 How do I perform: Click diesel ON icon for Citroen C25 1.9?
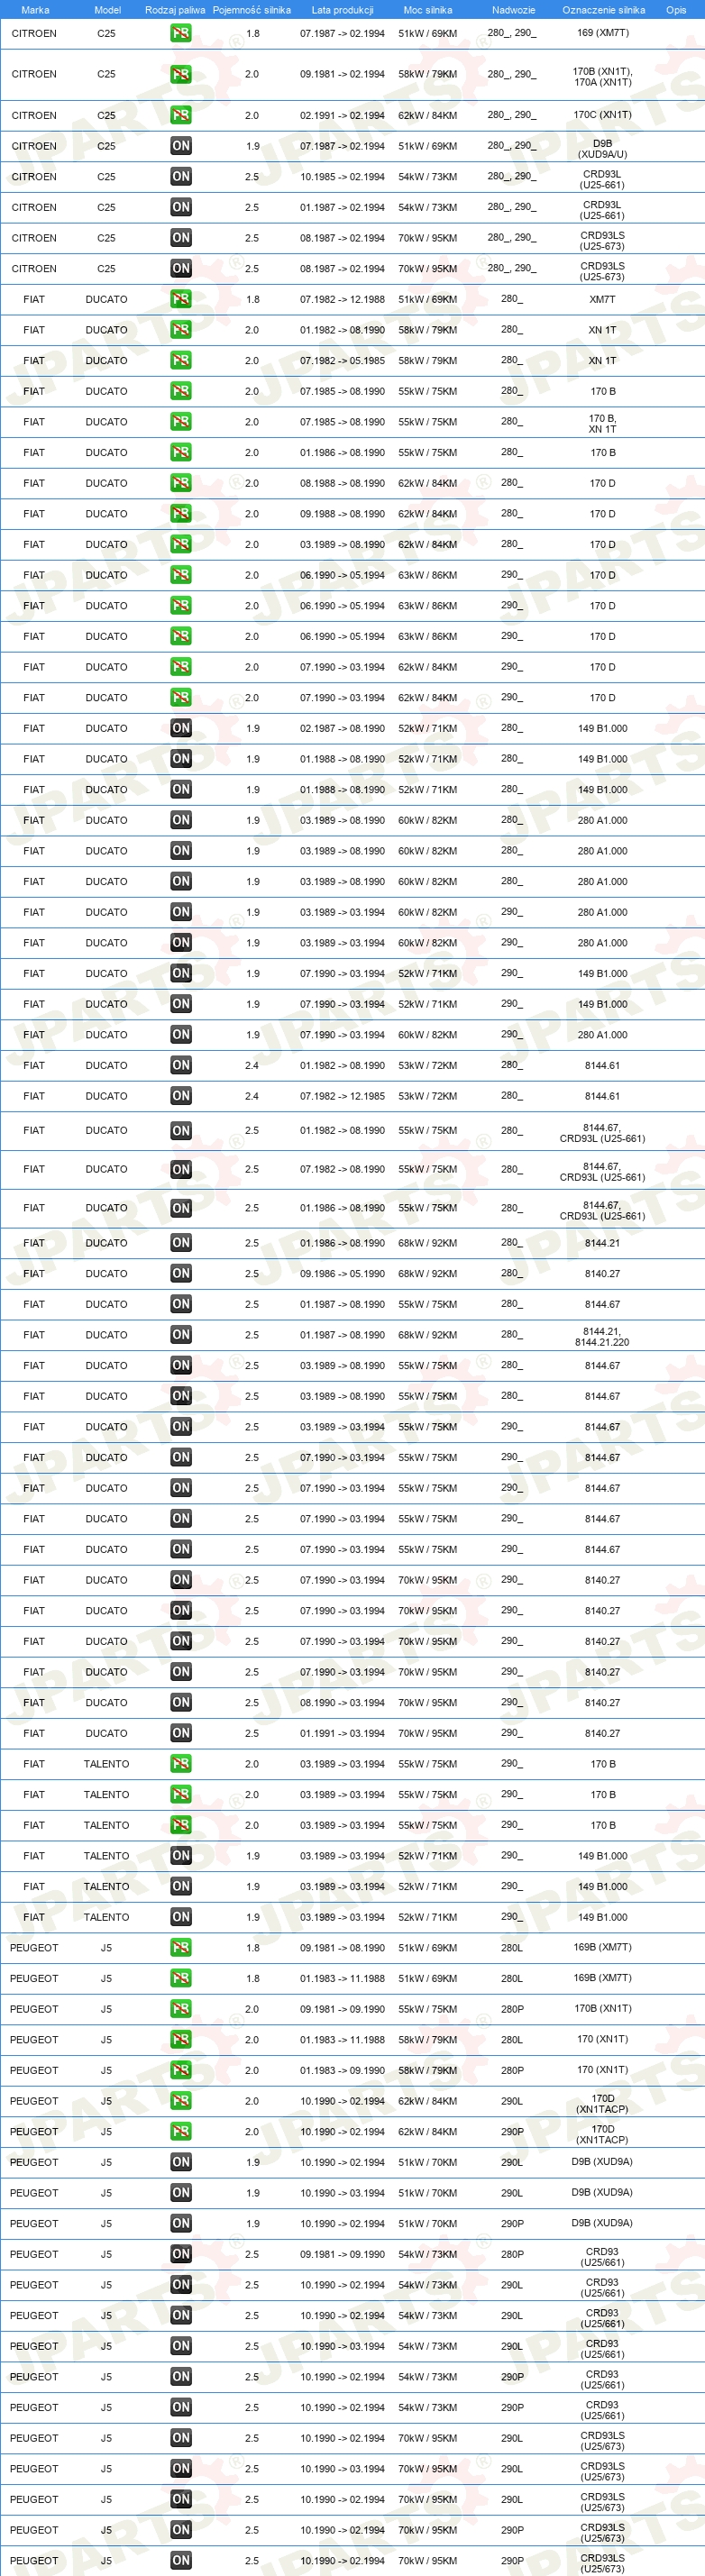click(181, 146)
